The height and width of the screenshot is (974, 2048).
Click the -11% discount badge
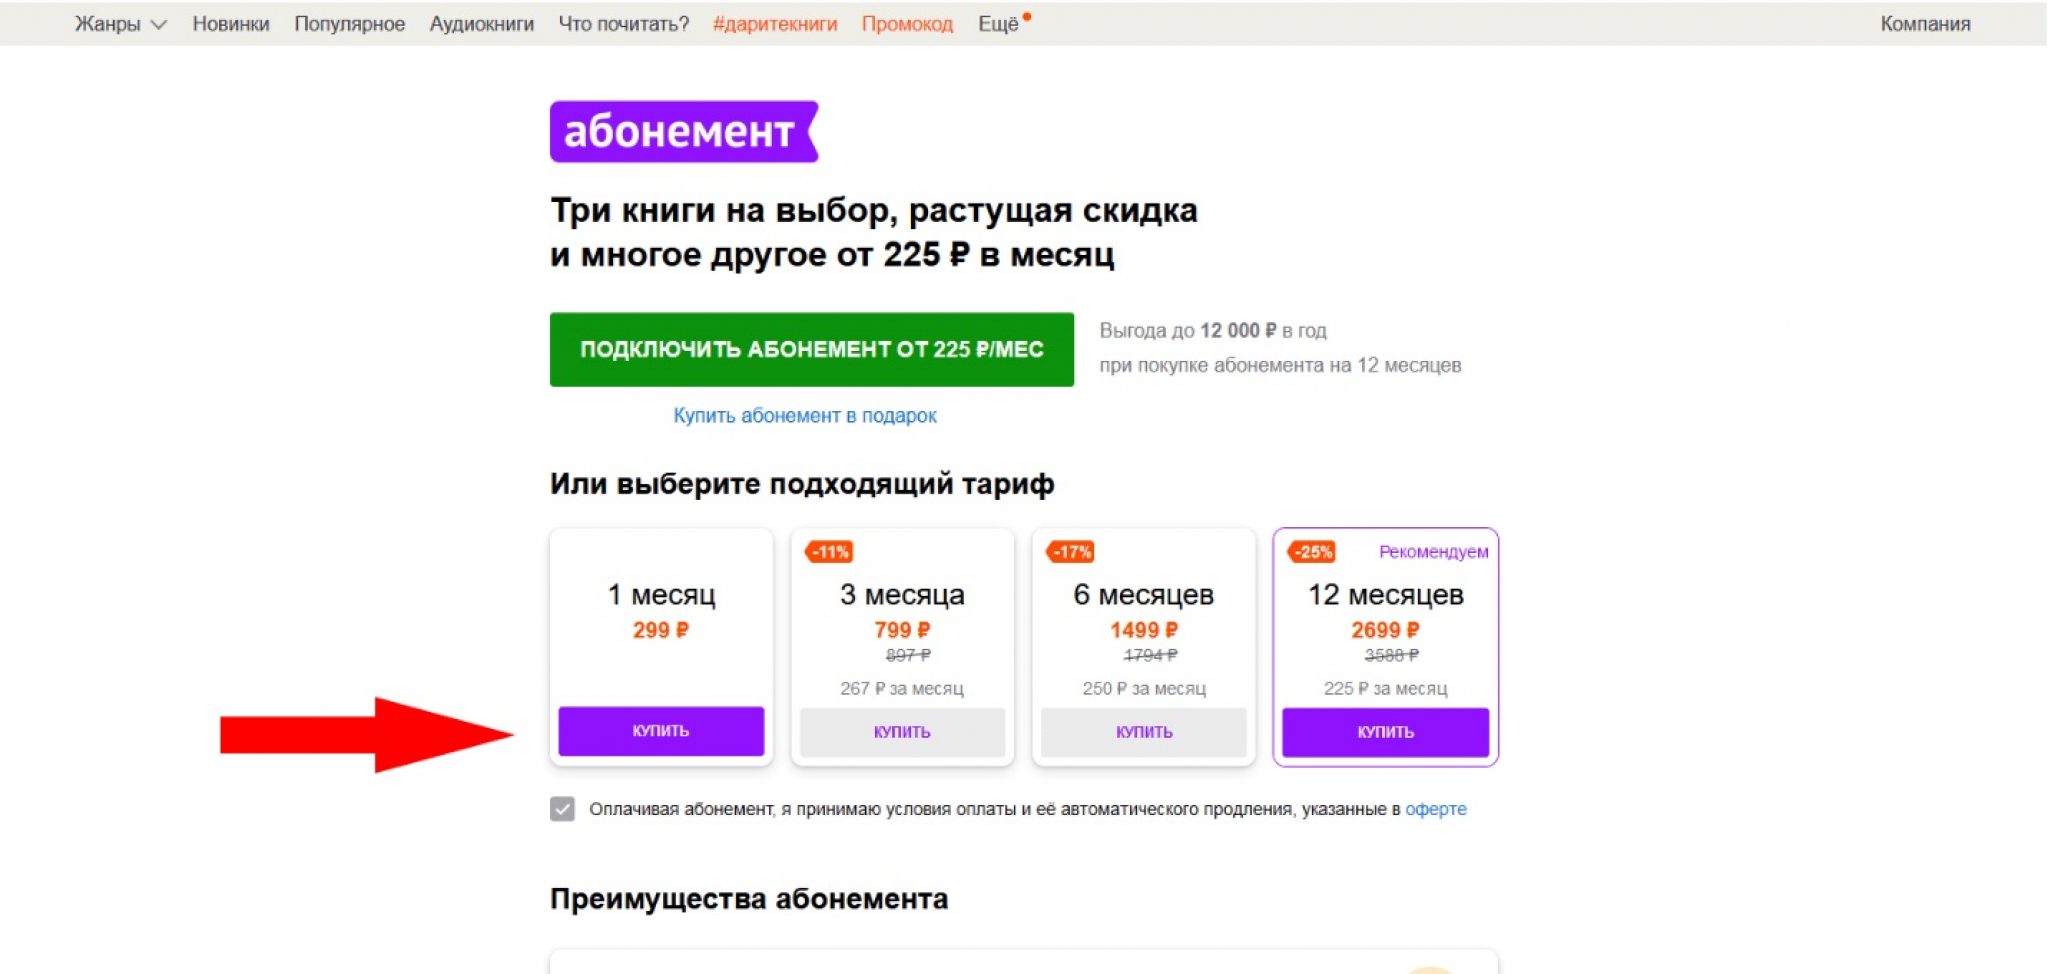829,552
